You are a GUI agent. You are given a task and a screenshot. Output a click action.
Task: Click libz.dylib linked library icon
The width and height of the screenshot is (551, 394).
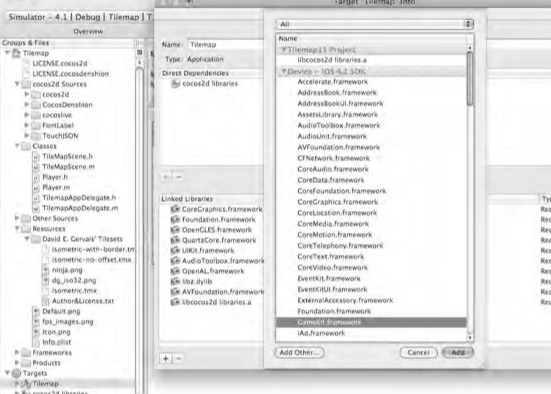[175, 282]
